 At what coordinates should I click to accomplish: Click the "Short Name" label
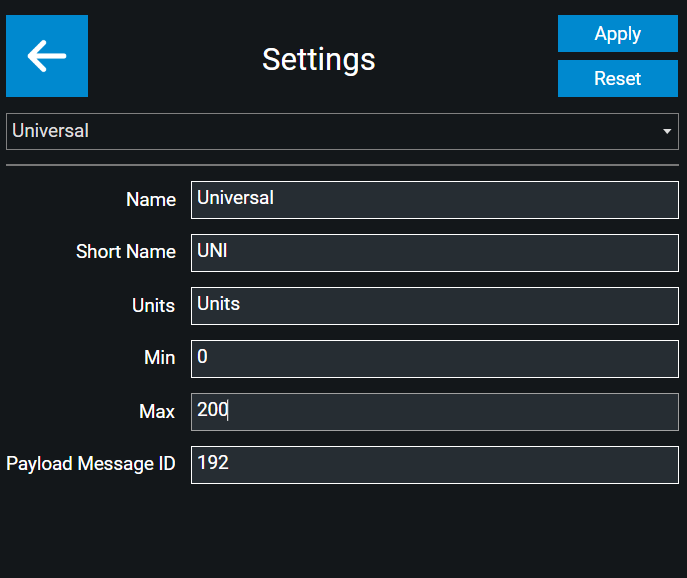point(126,252)
